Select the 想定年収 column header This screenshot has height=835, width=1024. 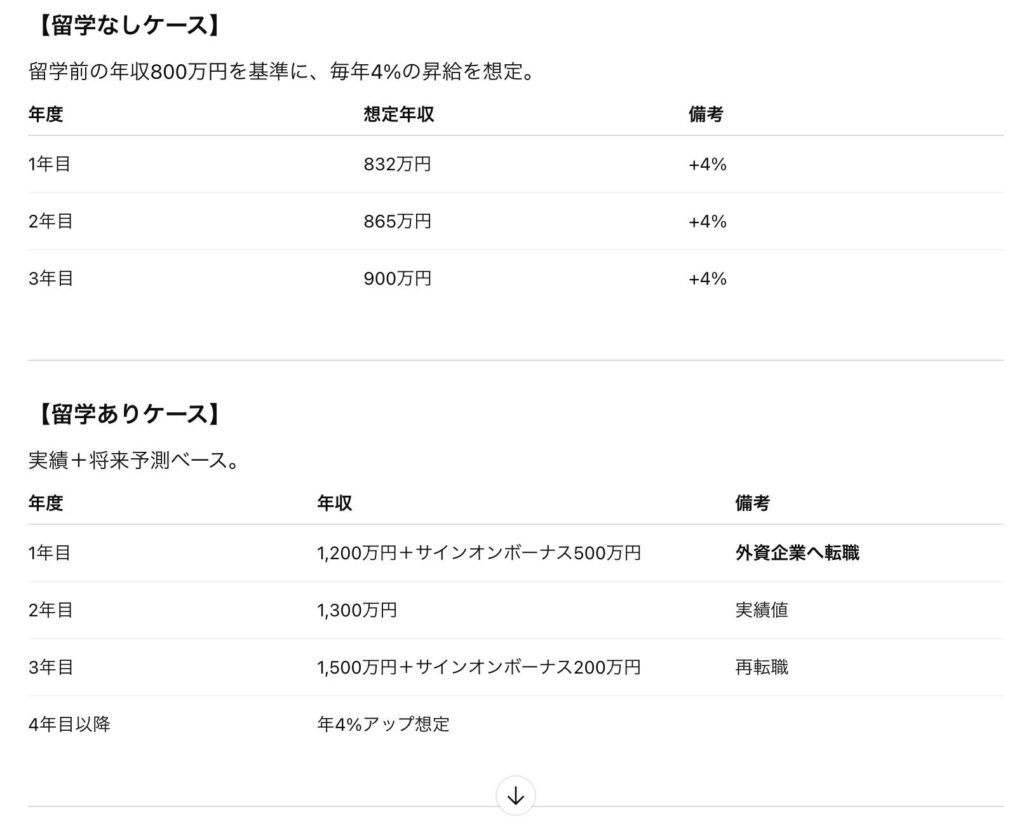point(398,114)
